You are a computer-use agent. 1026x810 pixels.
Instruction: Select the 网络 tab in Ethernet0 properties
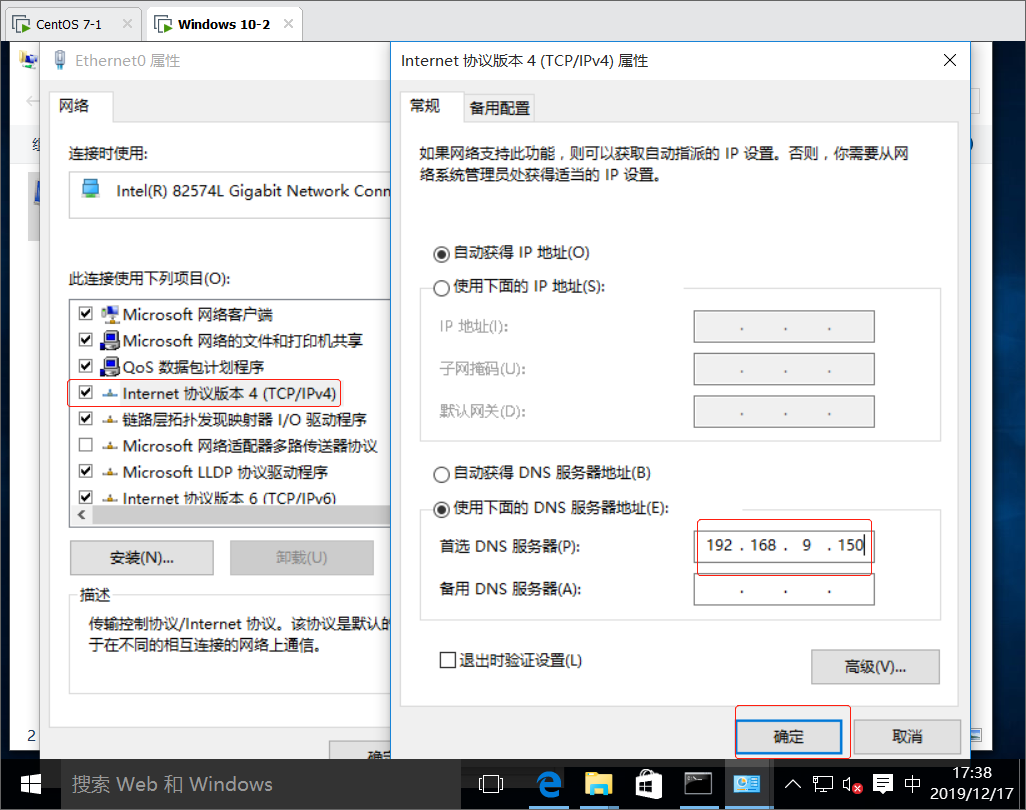pyautogui.click(x=74, y=106)
